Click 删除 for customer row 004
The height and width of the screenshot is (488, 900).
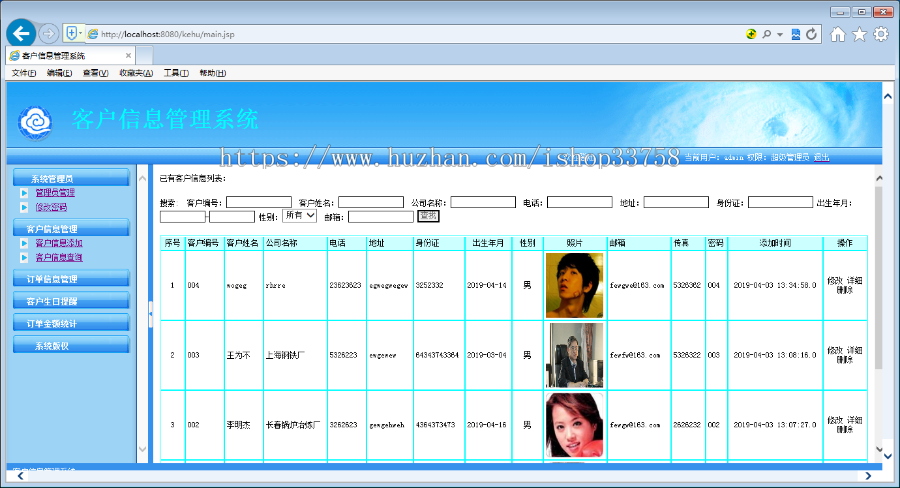coord(844,290)
